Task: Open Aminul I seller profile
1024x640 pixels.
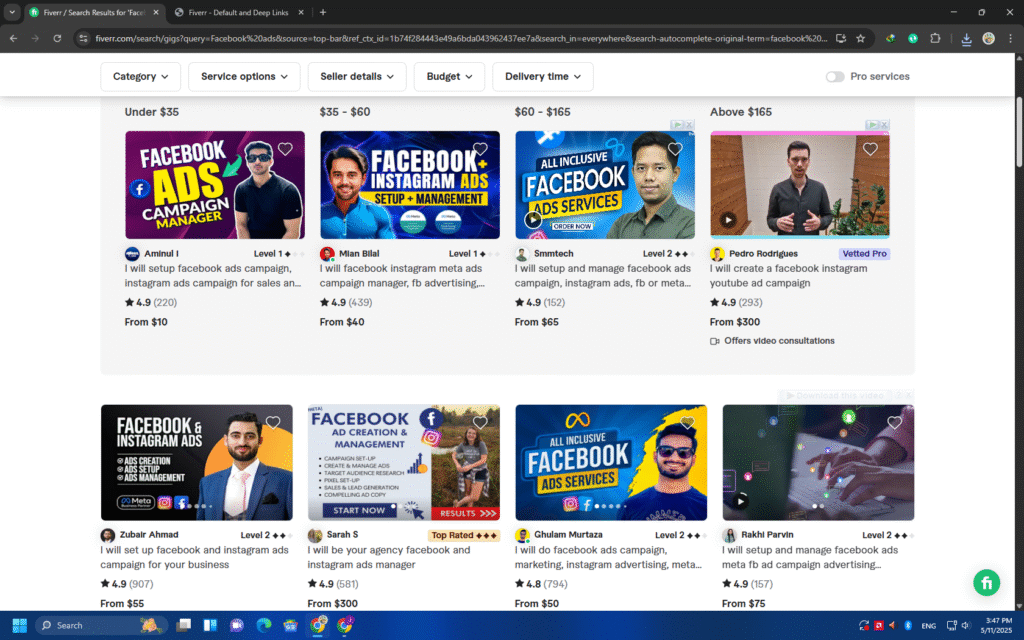Action: click(x=161, y=253)
